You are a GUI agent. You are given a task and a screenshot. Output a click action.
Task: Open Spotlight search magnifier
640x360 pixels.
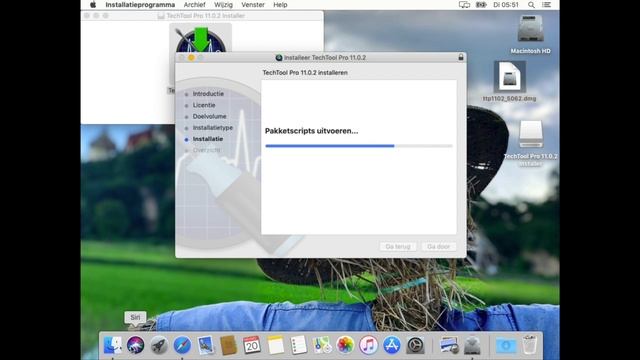pyautogui.click(x=531, y=5)
